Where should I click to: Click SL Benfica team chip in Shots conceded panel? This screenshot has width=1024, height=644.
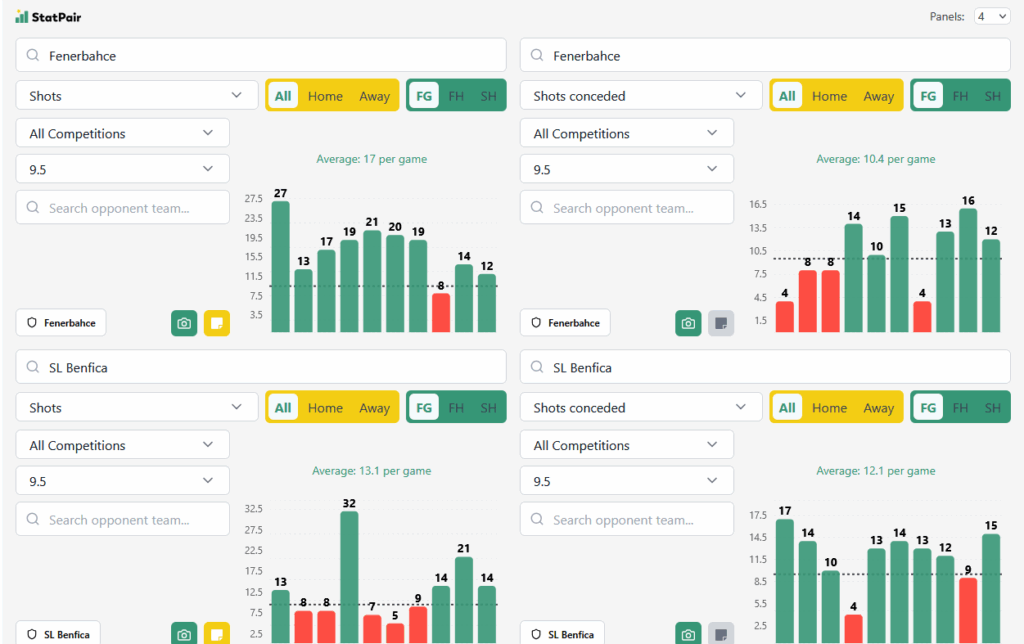tap(562, 634)
